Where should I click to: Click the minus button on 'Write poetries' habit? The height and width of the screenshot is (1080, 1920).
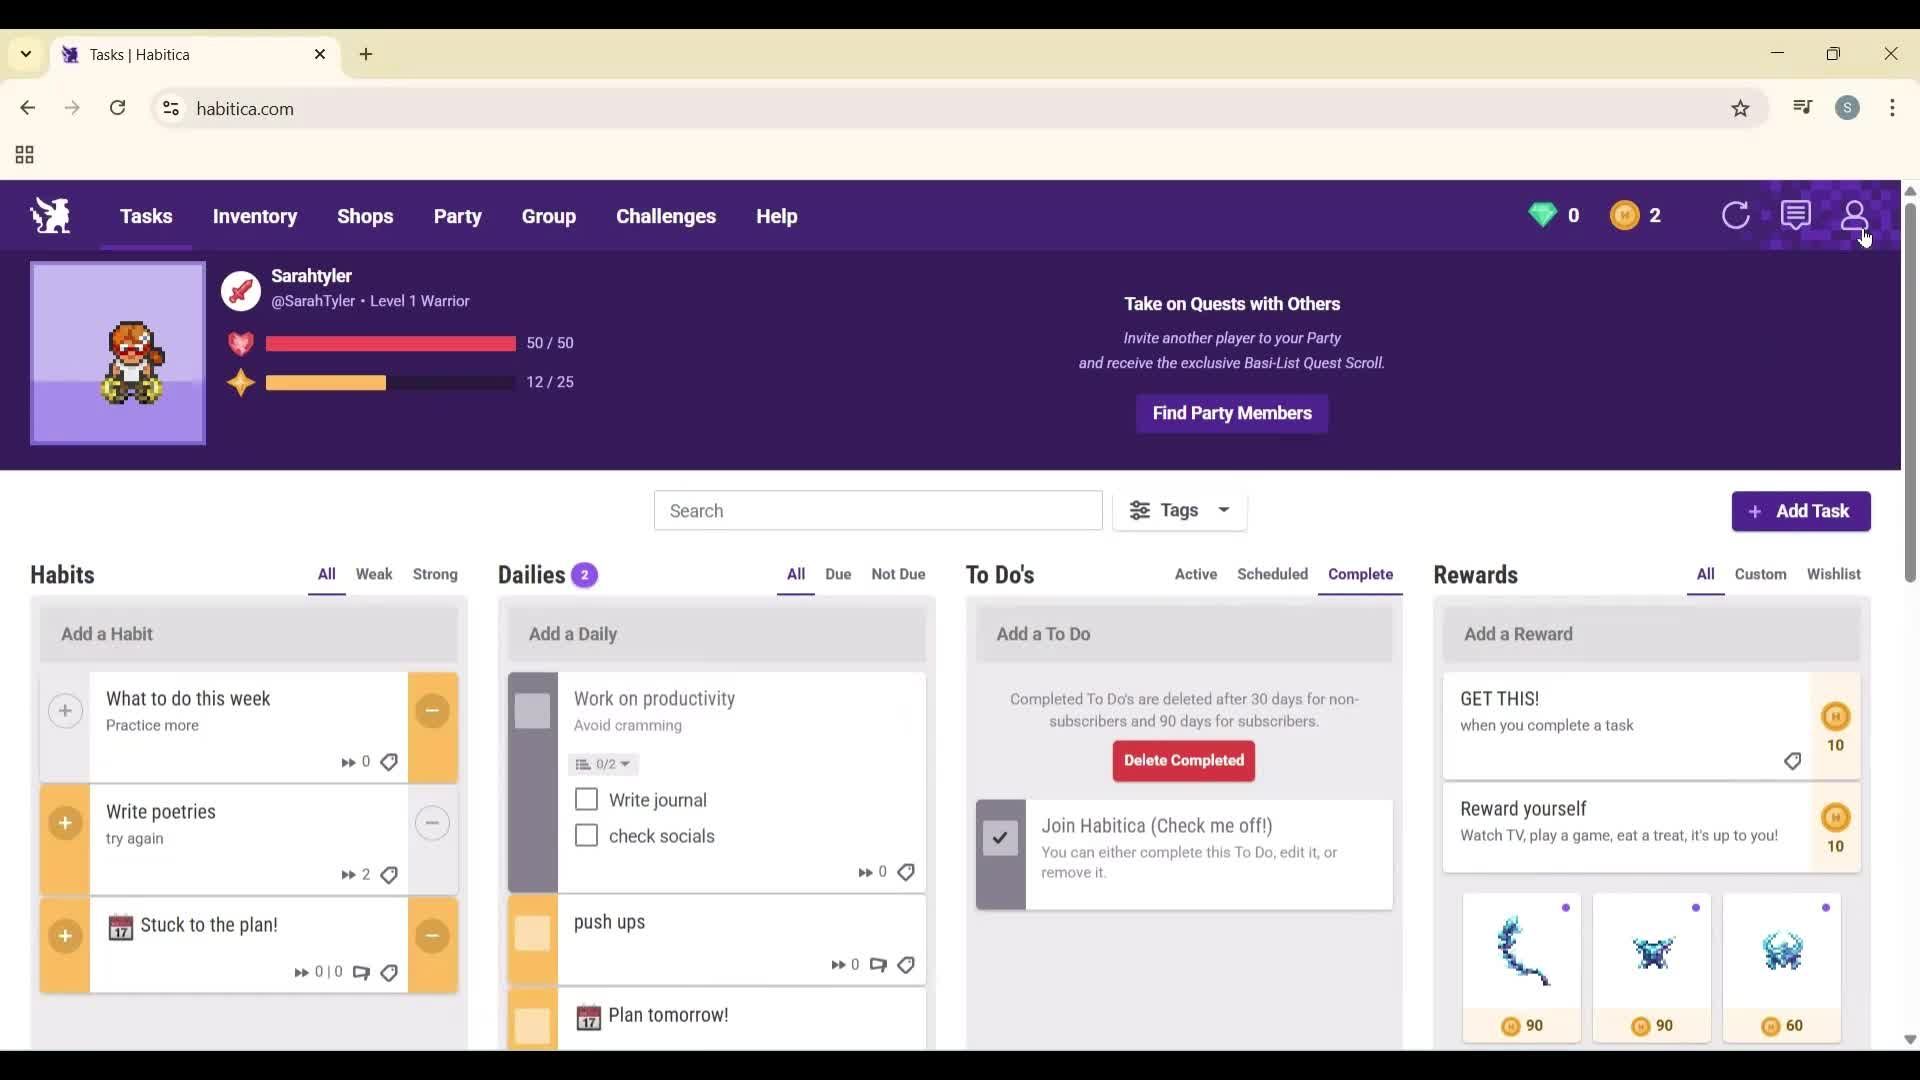pyautogui.click(x=433, y=823)
